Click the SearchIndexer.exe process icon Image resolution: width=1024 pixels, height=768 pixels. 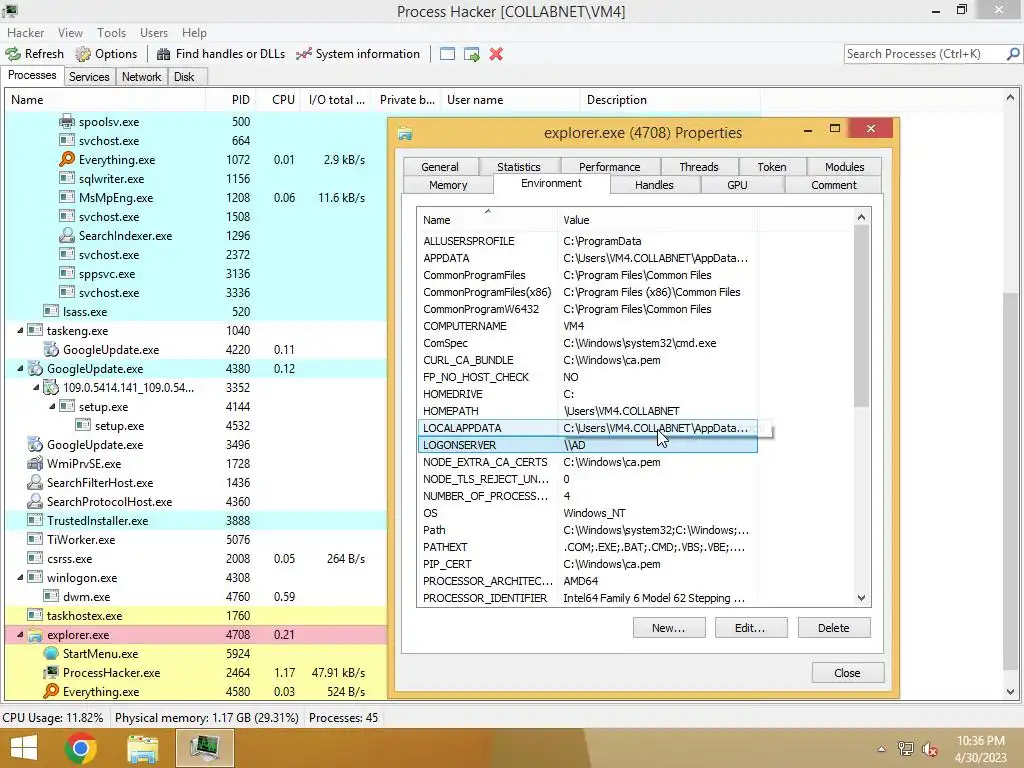[x=67, y=235]
